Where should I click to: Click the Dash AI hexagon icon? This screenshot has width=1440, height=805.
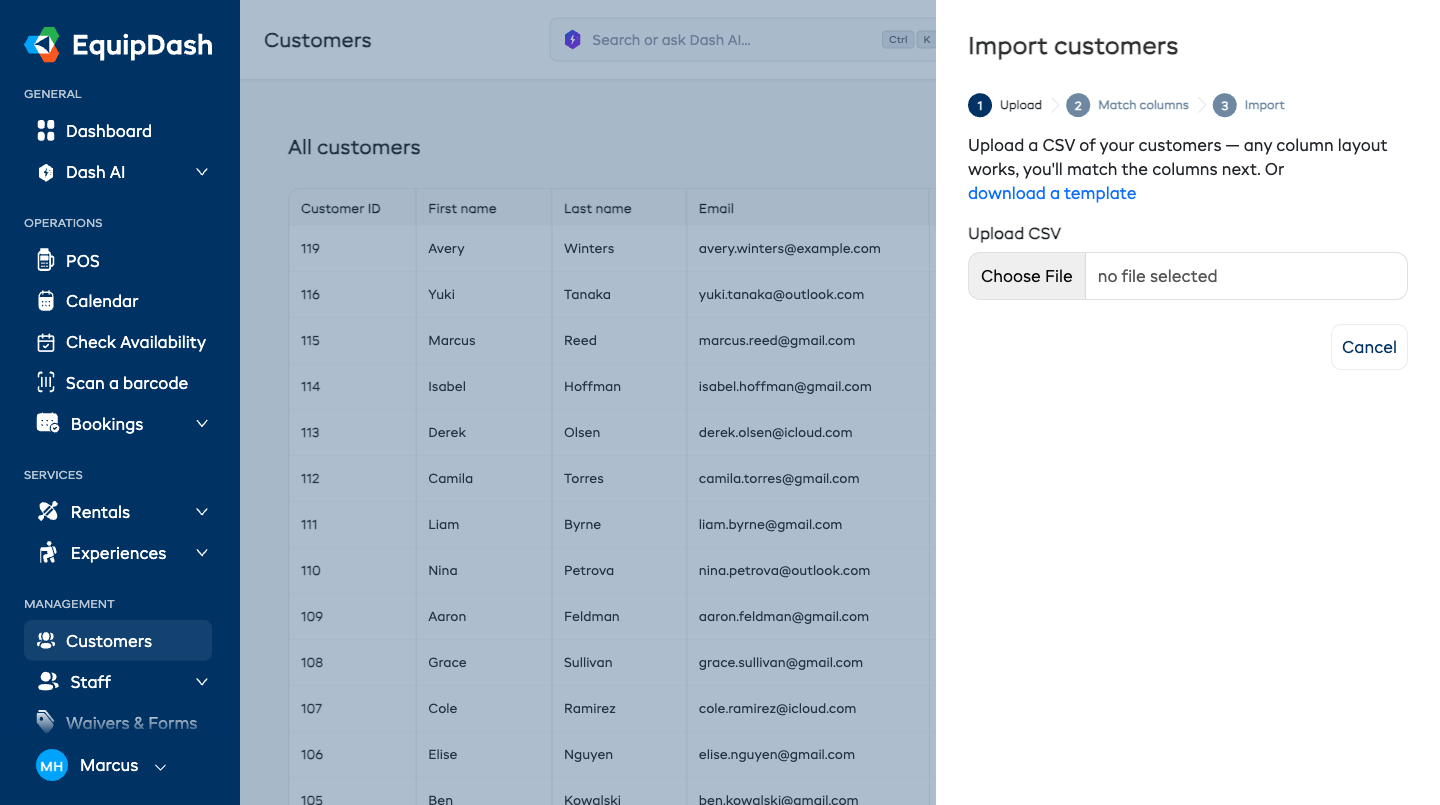pos(46,172)
